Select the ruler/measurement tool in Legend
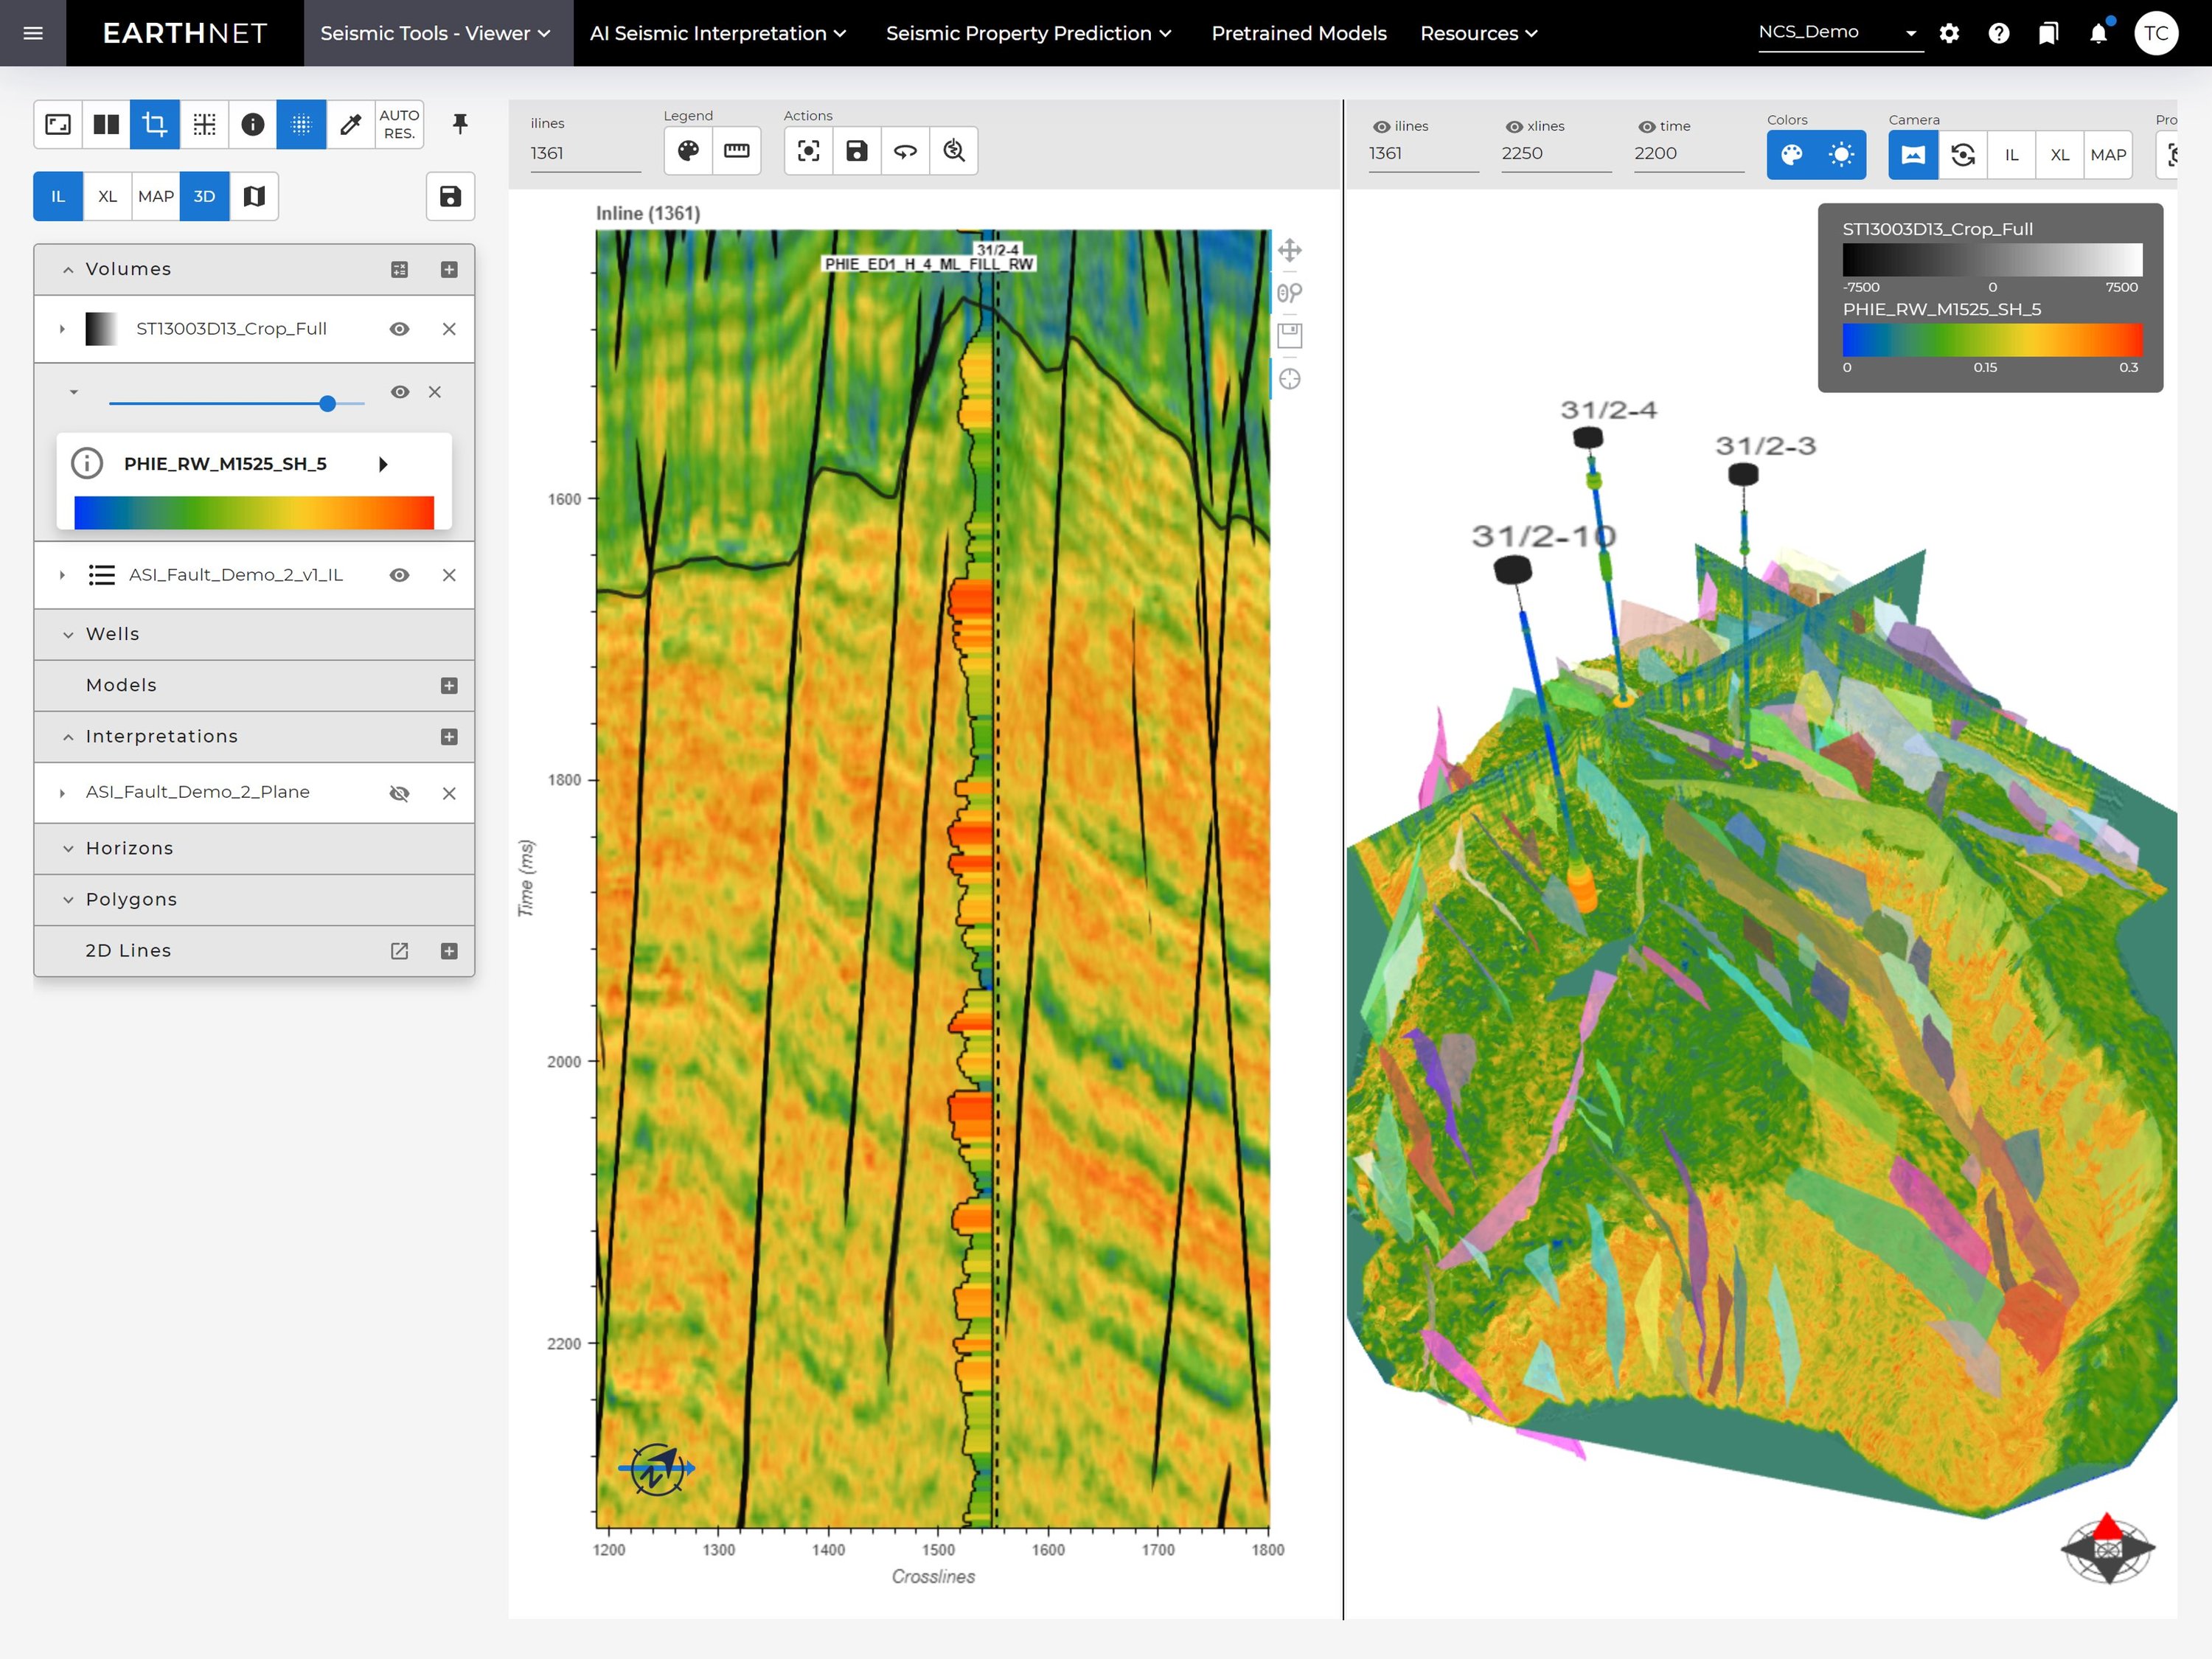The height and width of the screenshot is (1659, 2212). tap(737, 151)
